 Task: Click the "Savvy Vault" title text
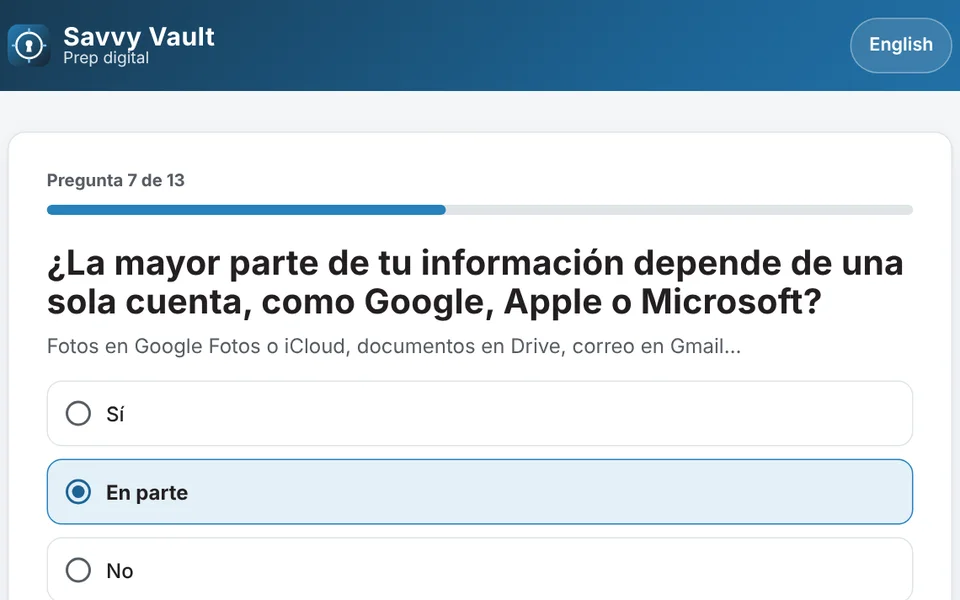point(139,37)
